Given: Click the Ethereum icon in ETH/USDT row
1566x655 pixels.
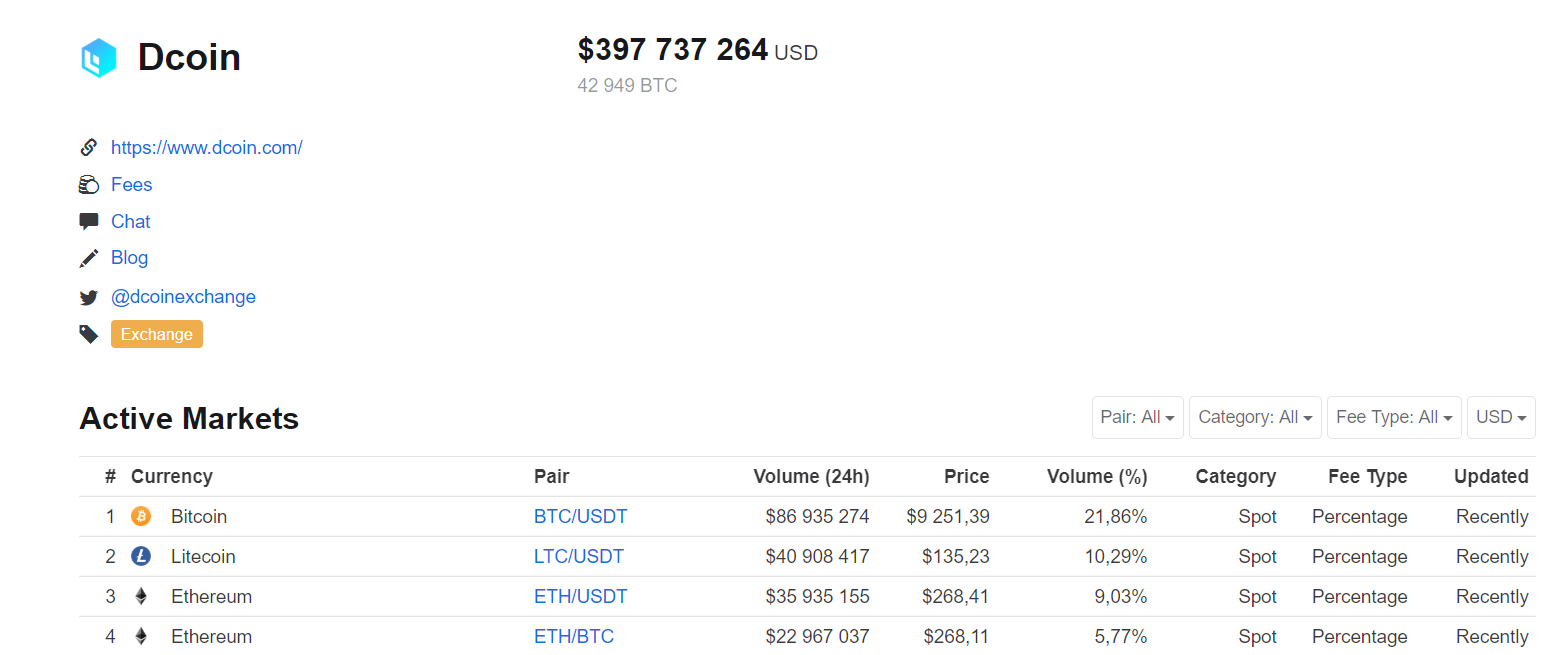Looking at the screenshot, I should click(x=141, y=596).
